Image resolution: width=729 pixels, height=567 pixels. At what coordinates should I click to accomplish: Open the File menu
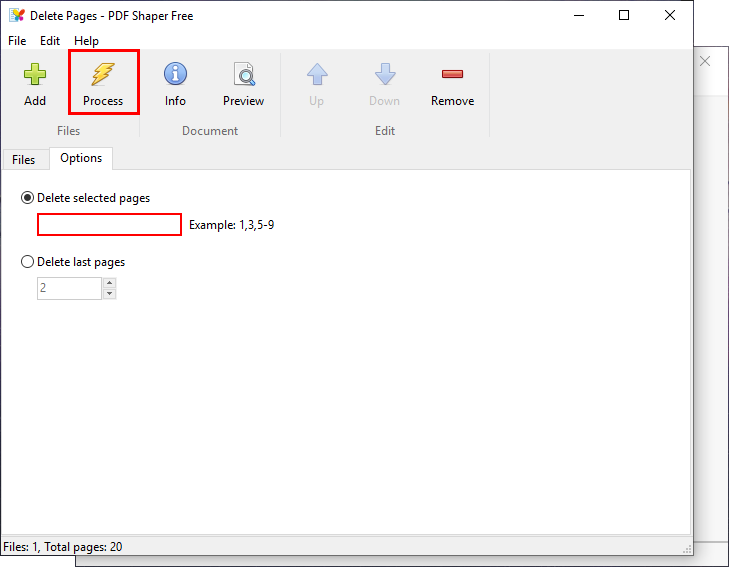[x=17, y=41]
